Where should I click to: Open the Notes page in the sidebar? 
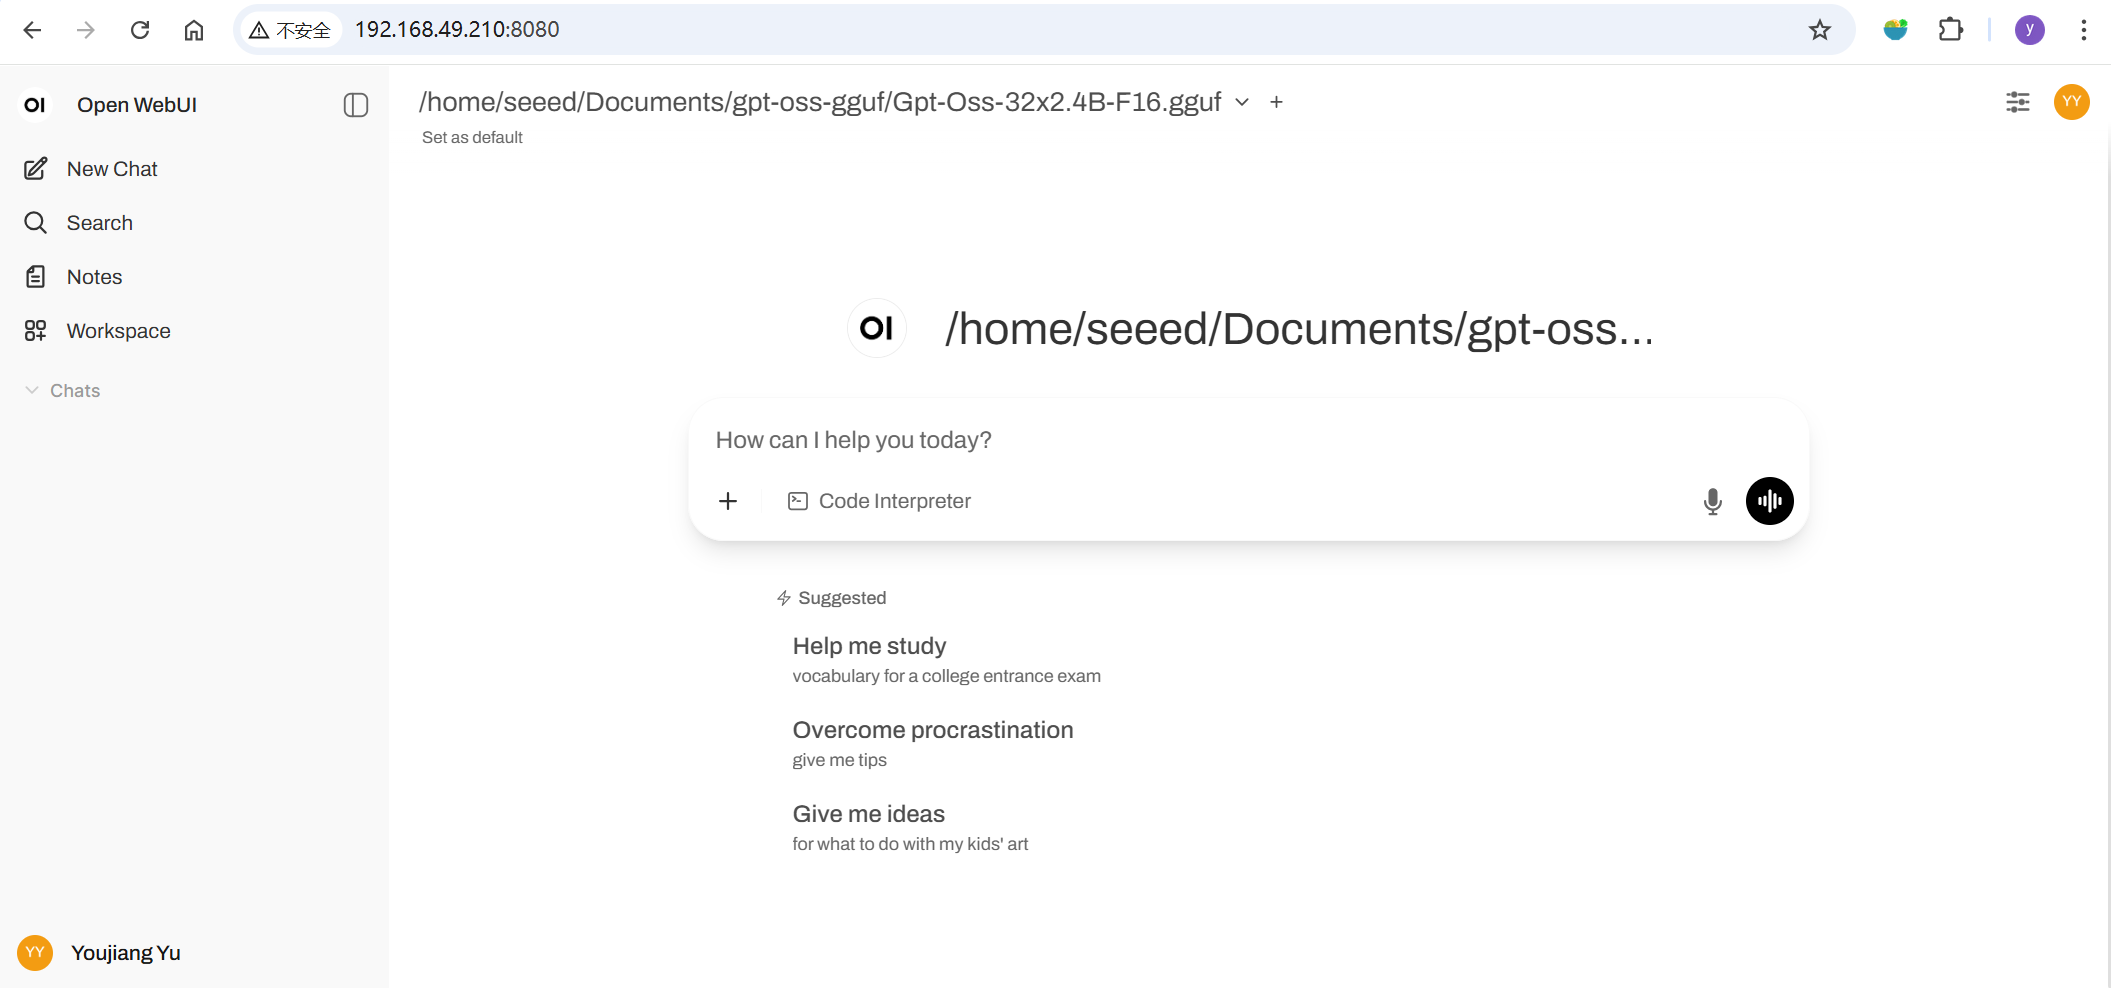tap(94, 277)
